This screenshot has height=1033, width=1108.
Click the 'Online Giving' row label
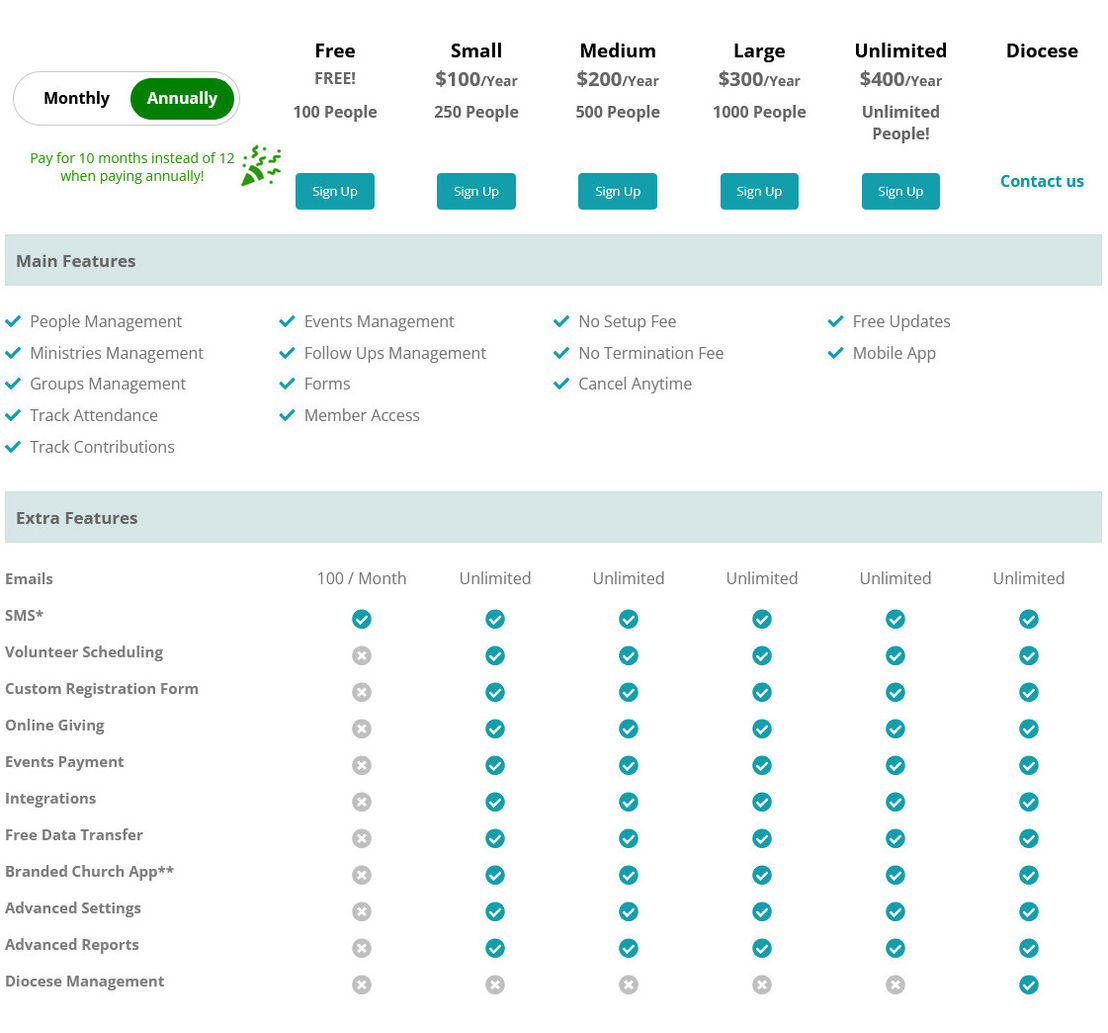click(54, 726)
